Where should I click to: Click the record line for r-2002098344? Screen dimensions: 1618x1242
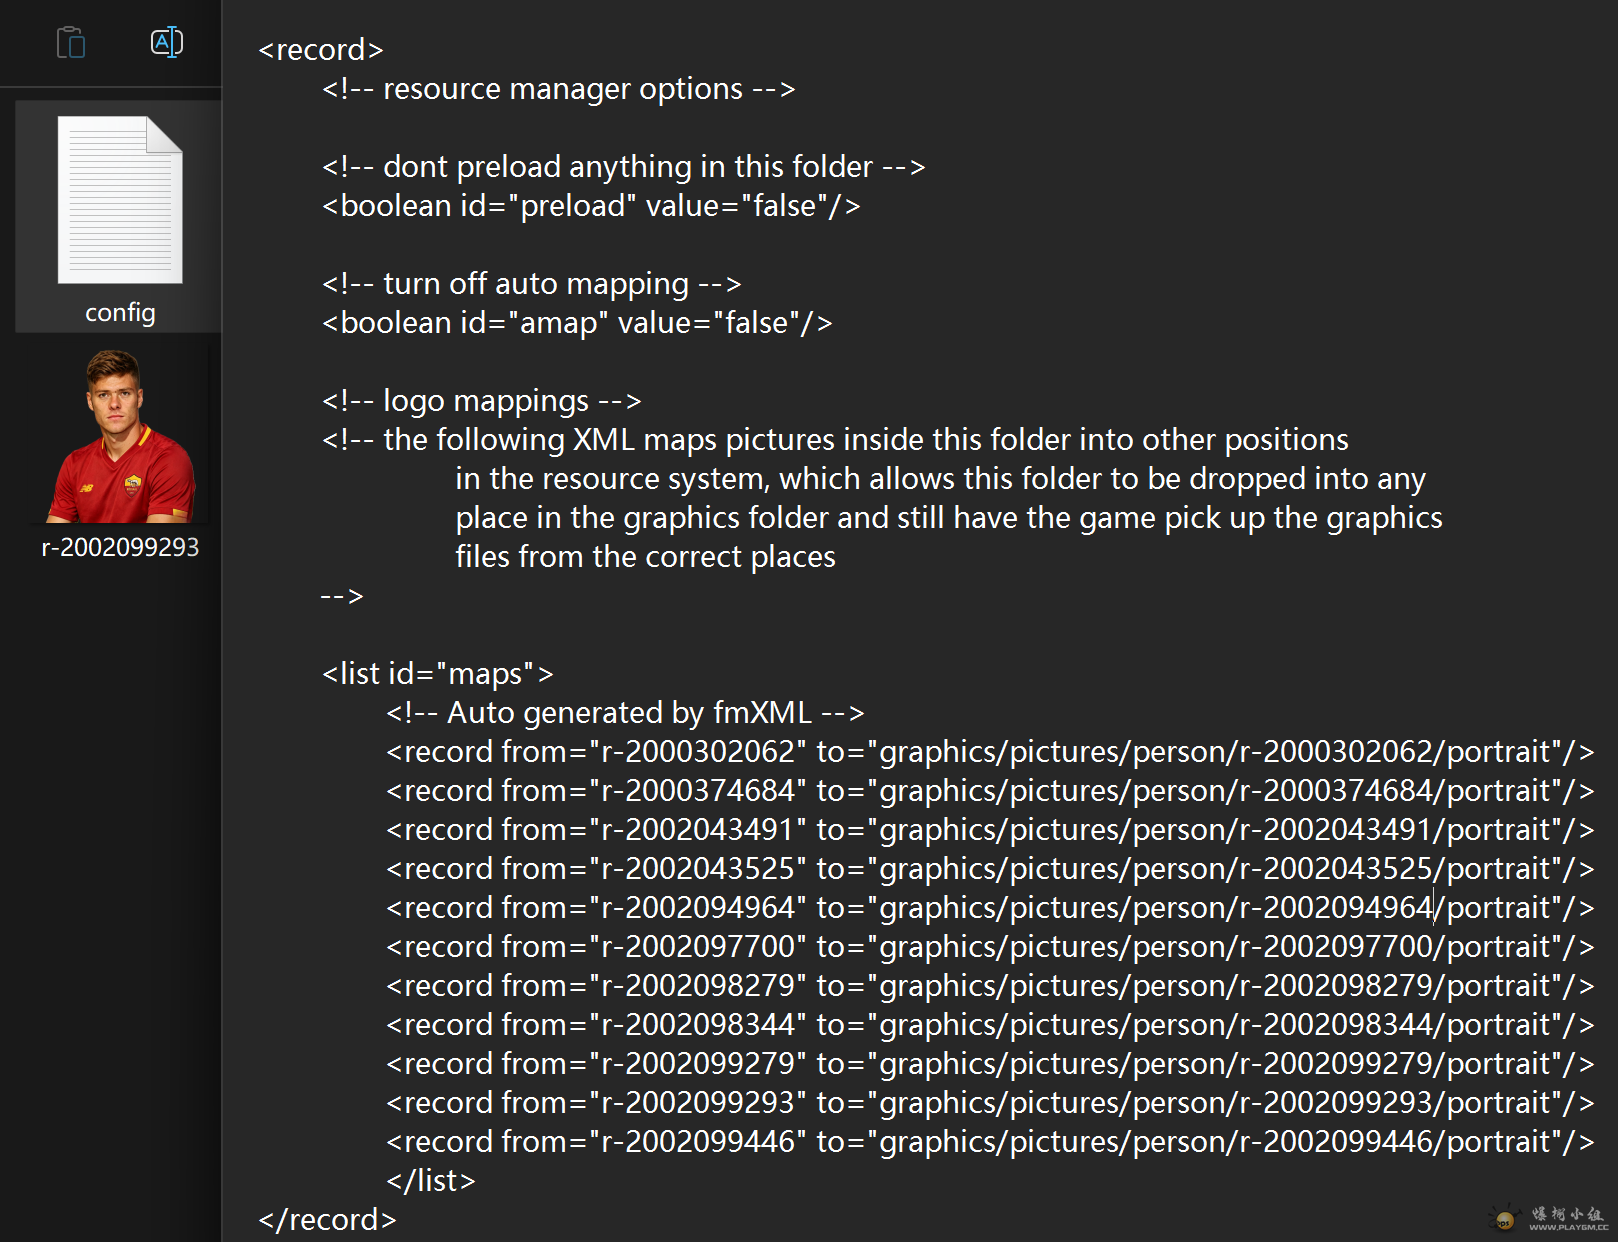[990, 1024]
